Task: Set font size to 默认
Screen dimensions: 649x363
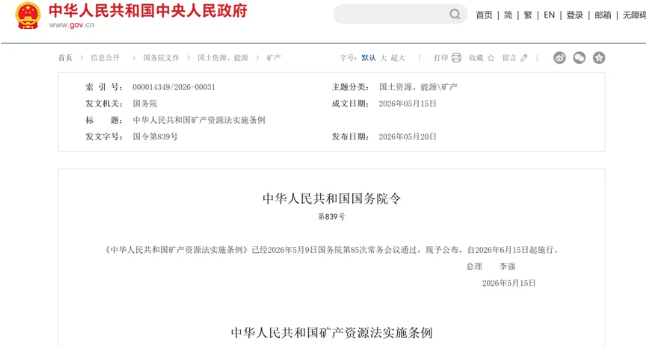Action: coord(368,58)
